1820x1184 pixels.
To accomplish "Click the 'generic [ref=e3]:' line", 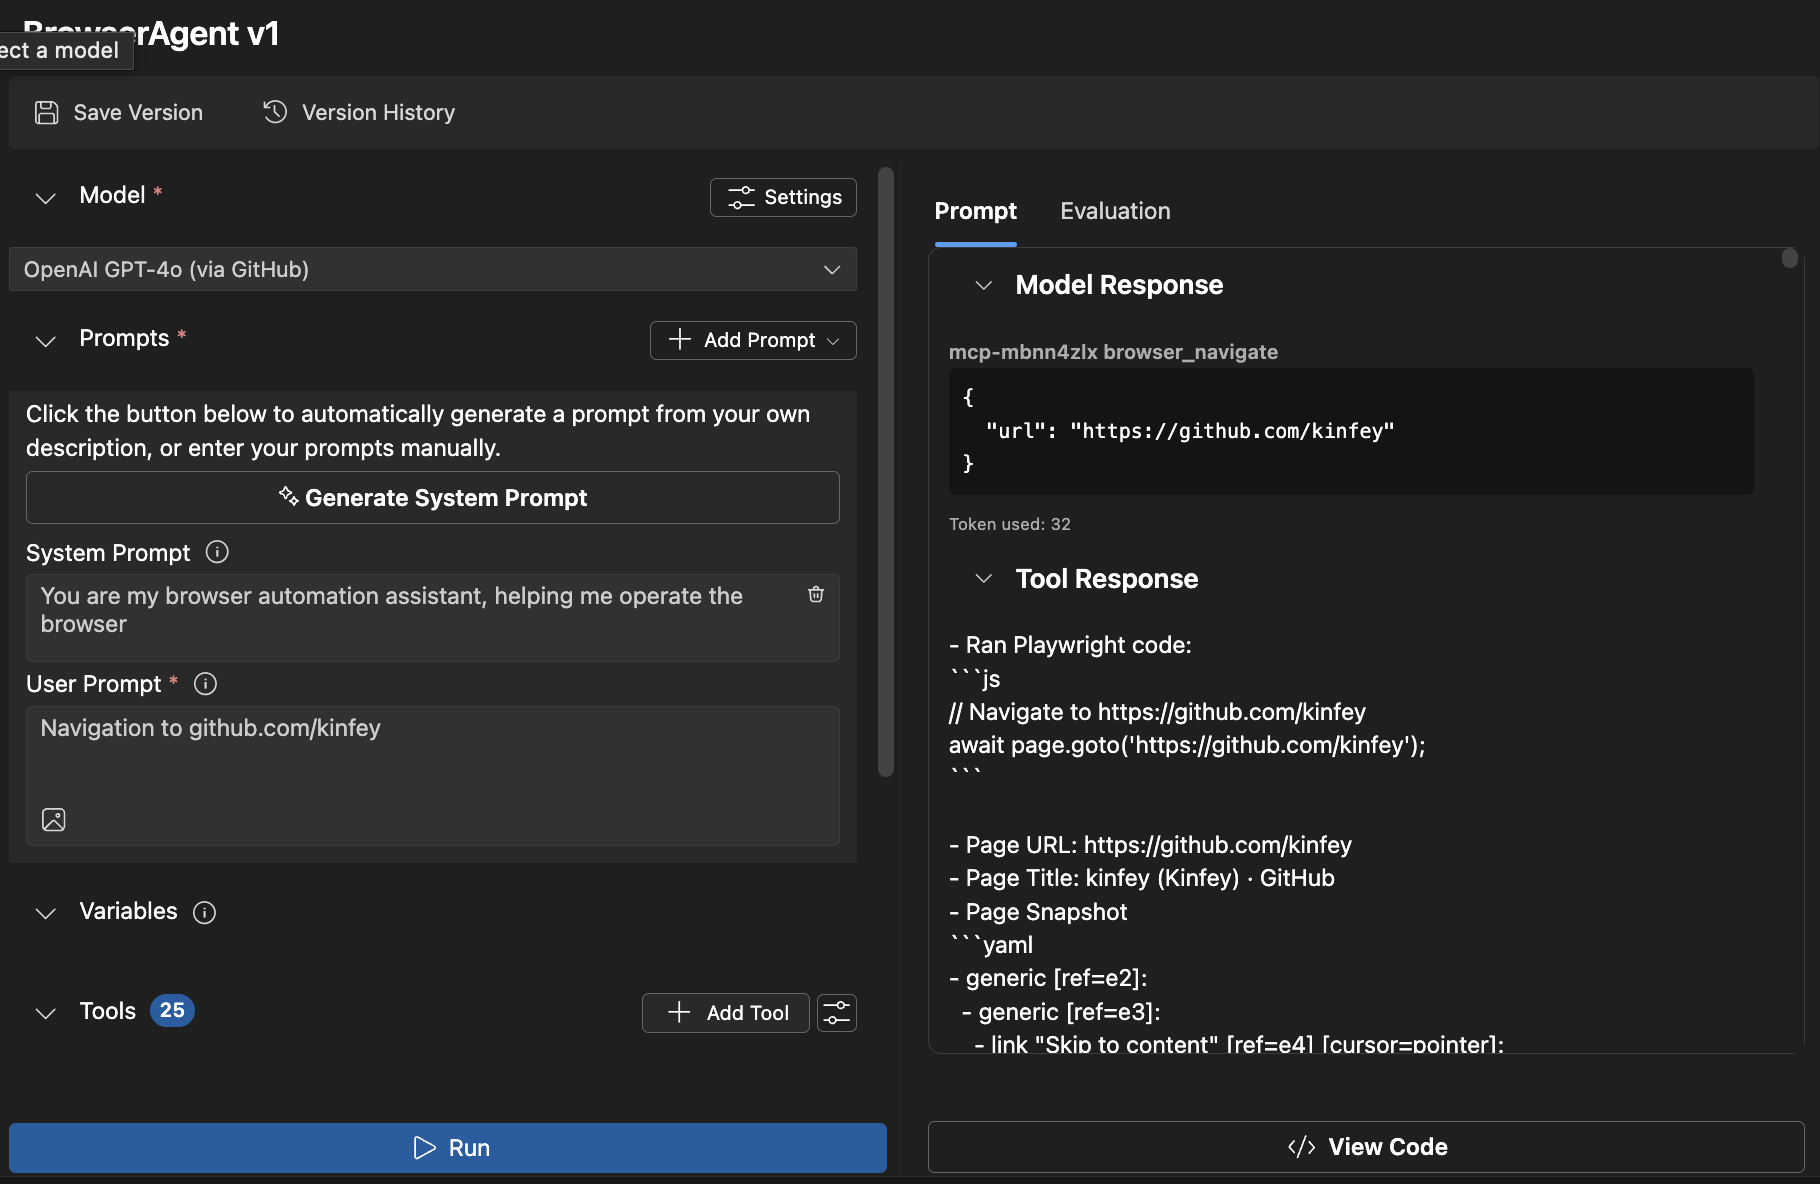I will pos(1061,1012).
